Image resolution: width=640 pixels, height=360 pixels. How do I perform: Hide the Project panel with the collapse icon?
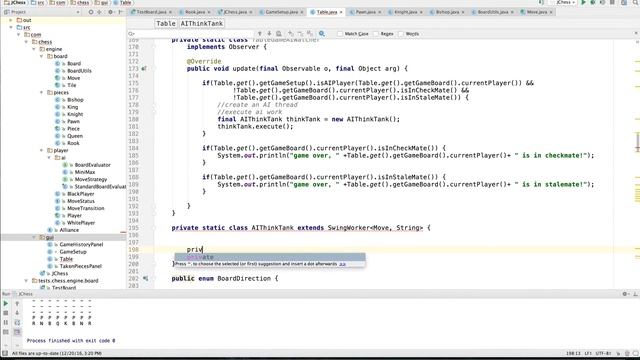click(120, 12)
